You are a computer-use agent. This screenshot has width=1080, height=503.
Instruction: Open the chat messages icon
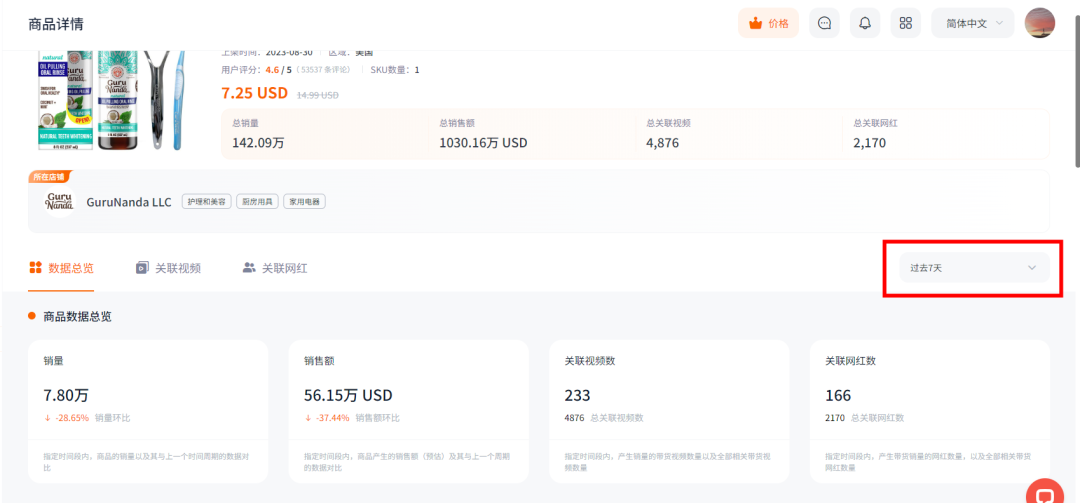824,23
